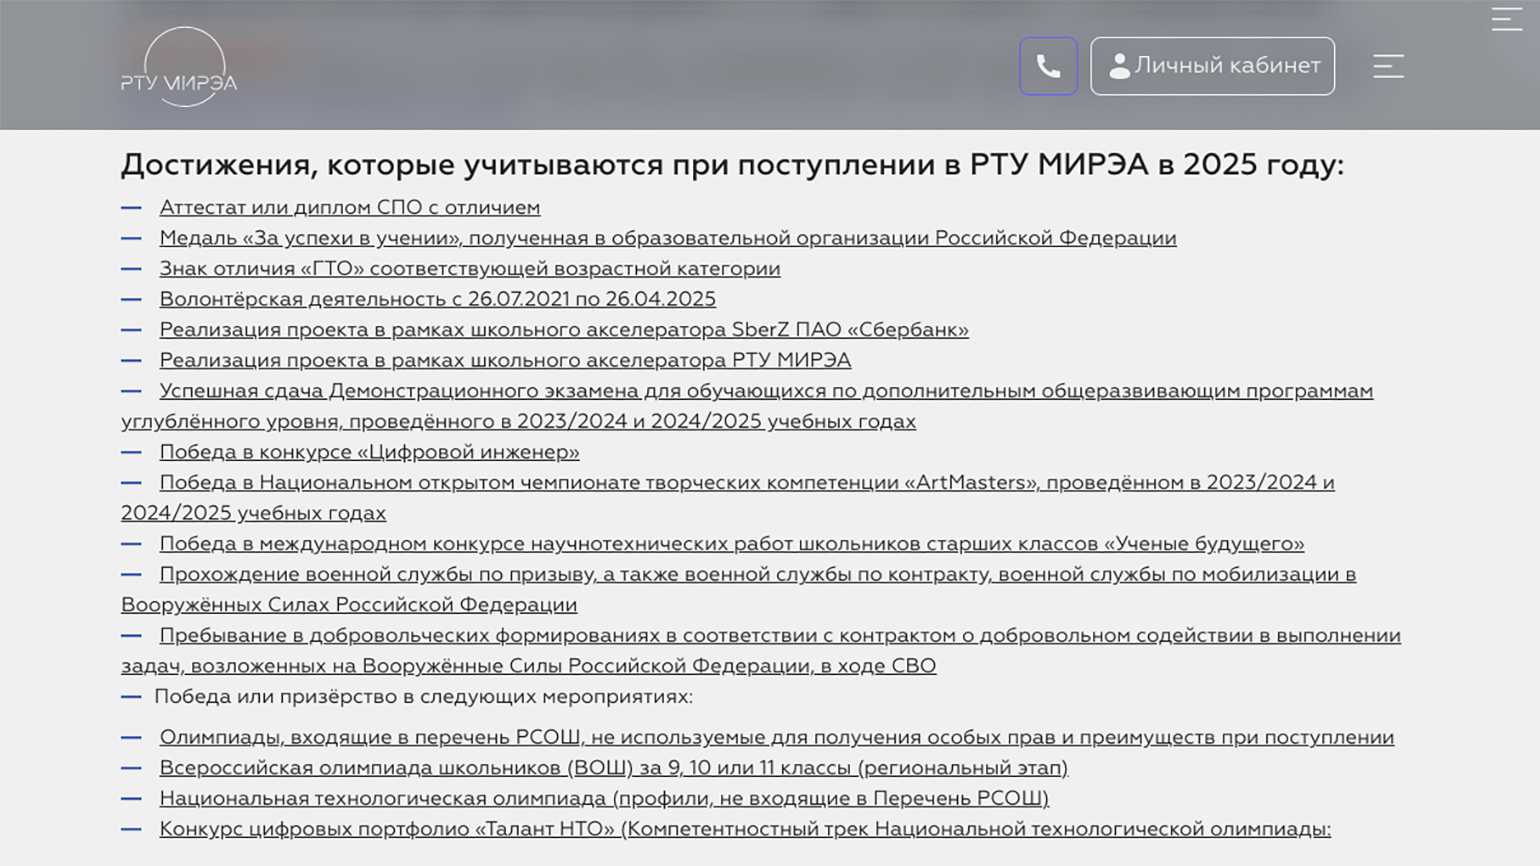Open the Прохождение военной службы link
The height and width of the screenshot is (866, 1540).
[x=757, y=575]
